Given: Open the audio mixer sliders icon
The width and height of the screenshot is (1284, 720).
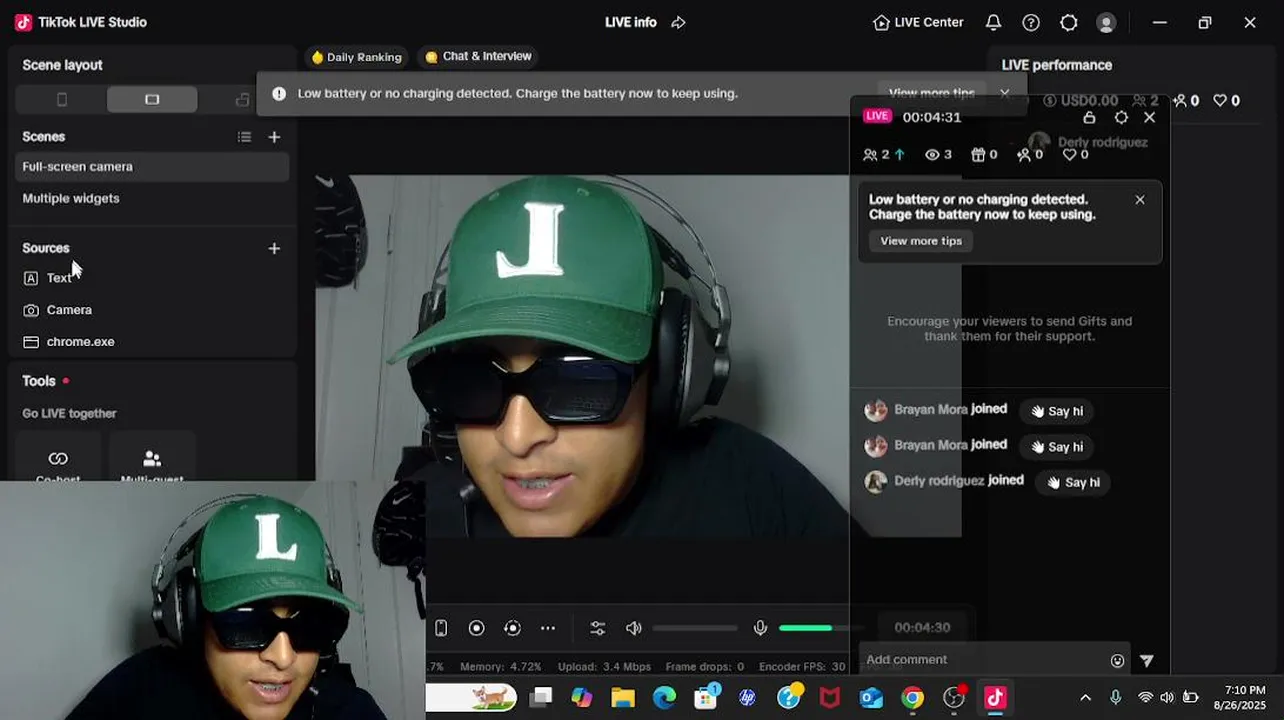Looking at the screenshot, I should (598, 628).
